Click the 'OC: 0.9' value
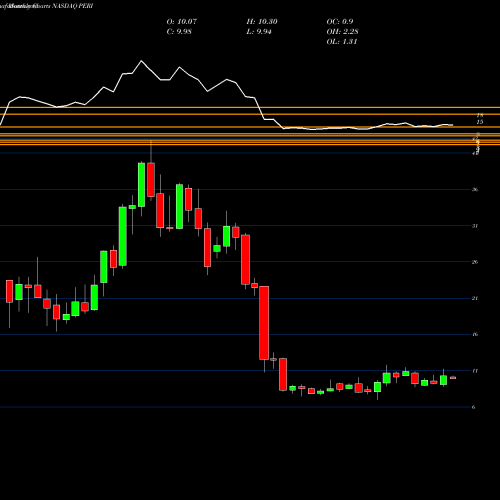The width and height of the screenshot is (500, 500). (x=340, y=22)
